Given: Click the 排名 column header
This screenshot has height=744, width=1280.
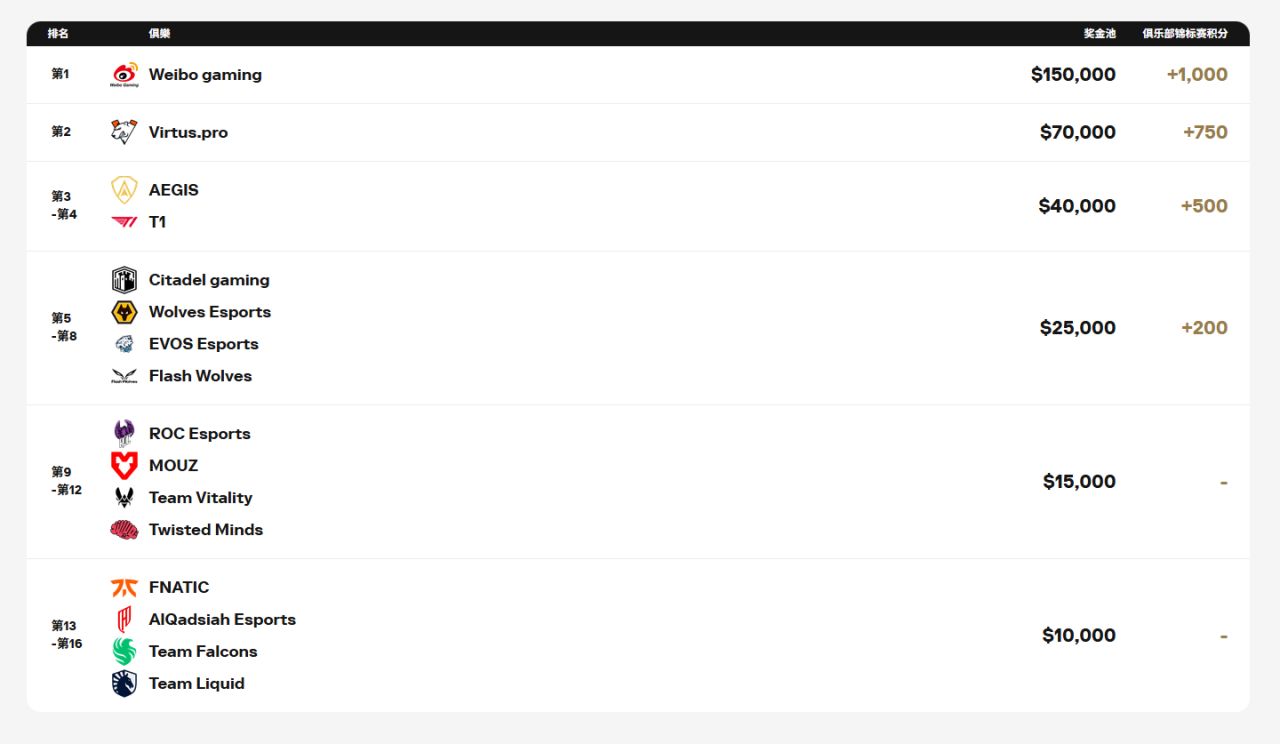Looking at the screenshot, I should pos(58,34).
